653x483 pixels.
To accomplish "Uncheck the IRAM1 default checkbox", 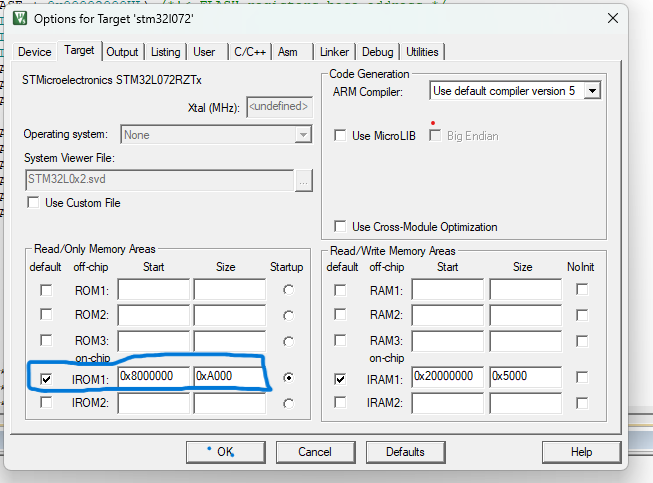I will point(340,379).
